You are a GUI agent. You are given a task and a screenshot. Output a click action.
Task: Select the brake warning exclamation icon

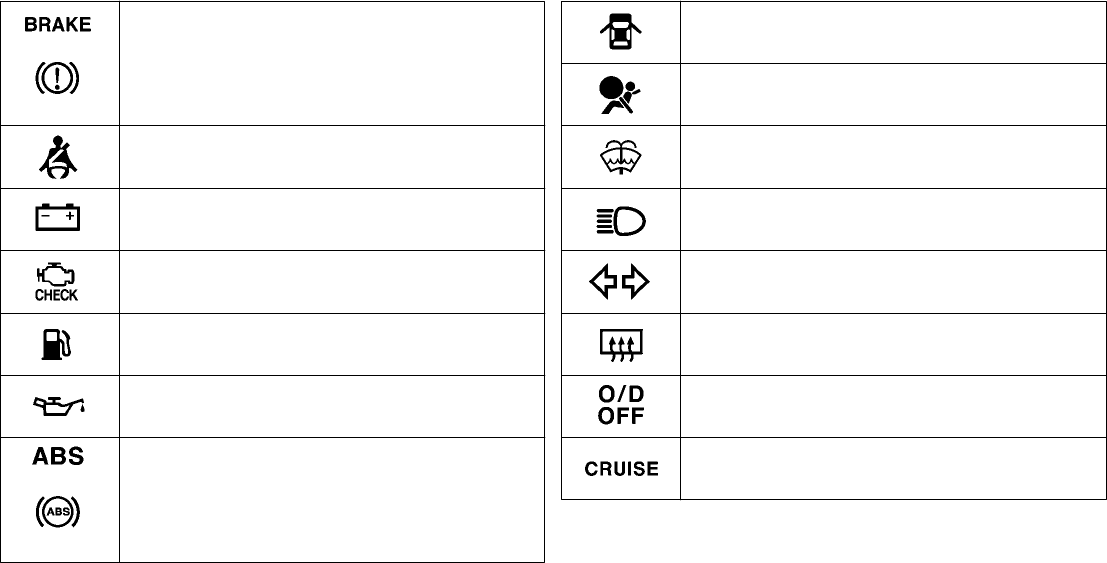(57, 78)
